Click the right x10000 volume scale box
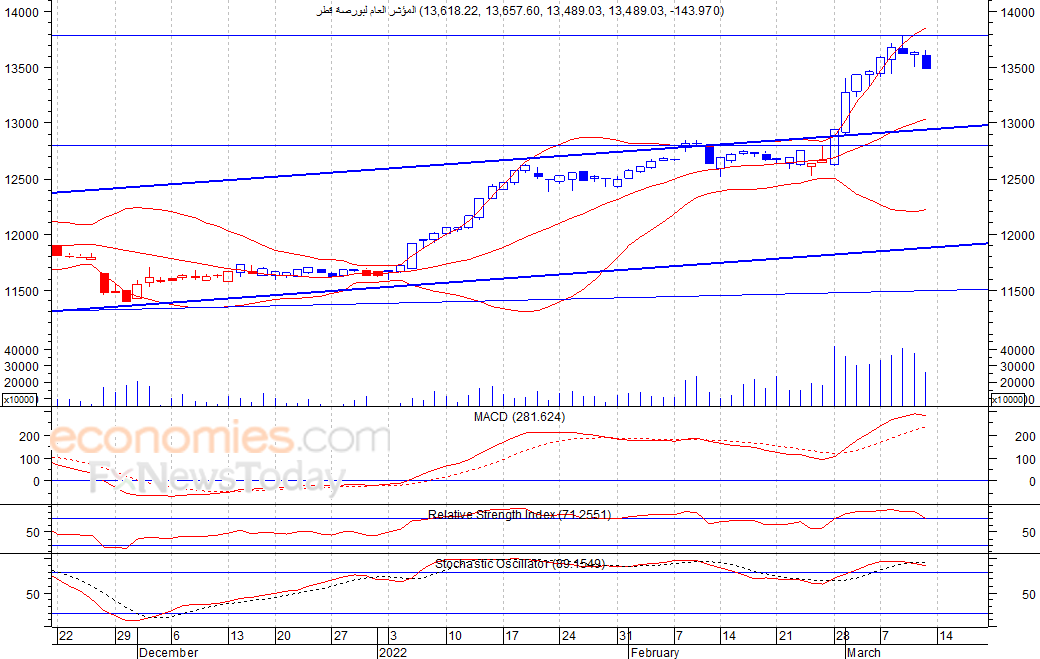 coord(1009,400)
